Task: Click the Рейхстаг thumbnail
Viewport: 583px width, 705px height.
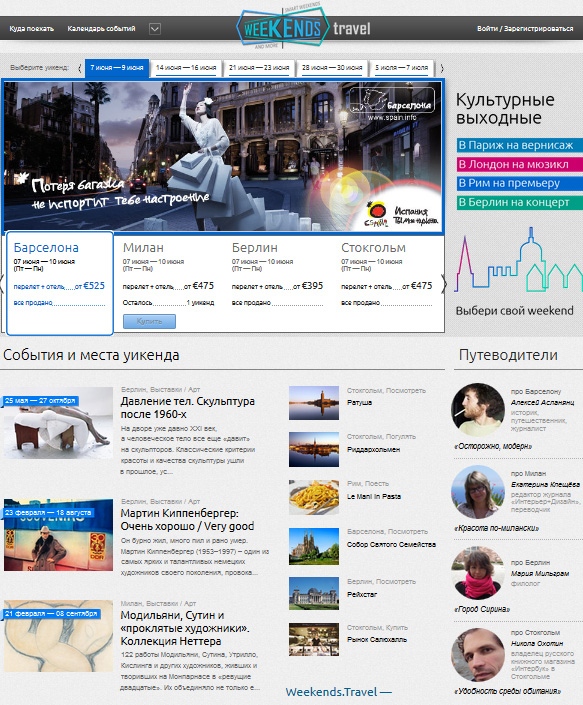Action: tap(314, 594)
